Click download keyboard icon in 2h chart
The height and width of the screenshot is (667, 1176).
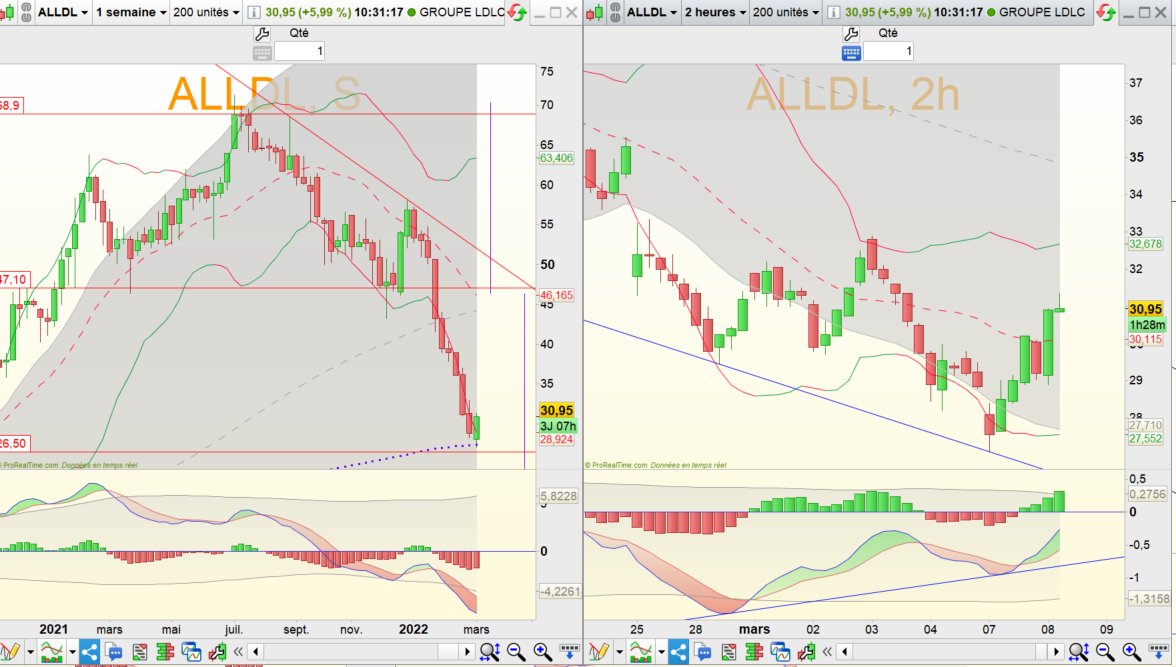click(1158, 650)
